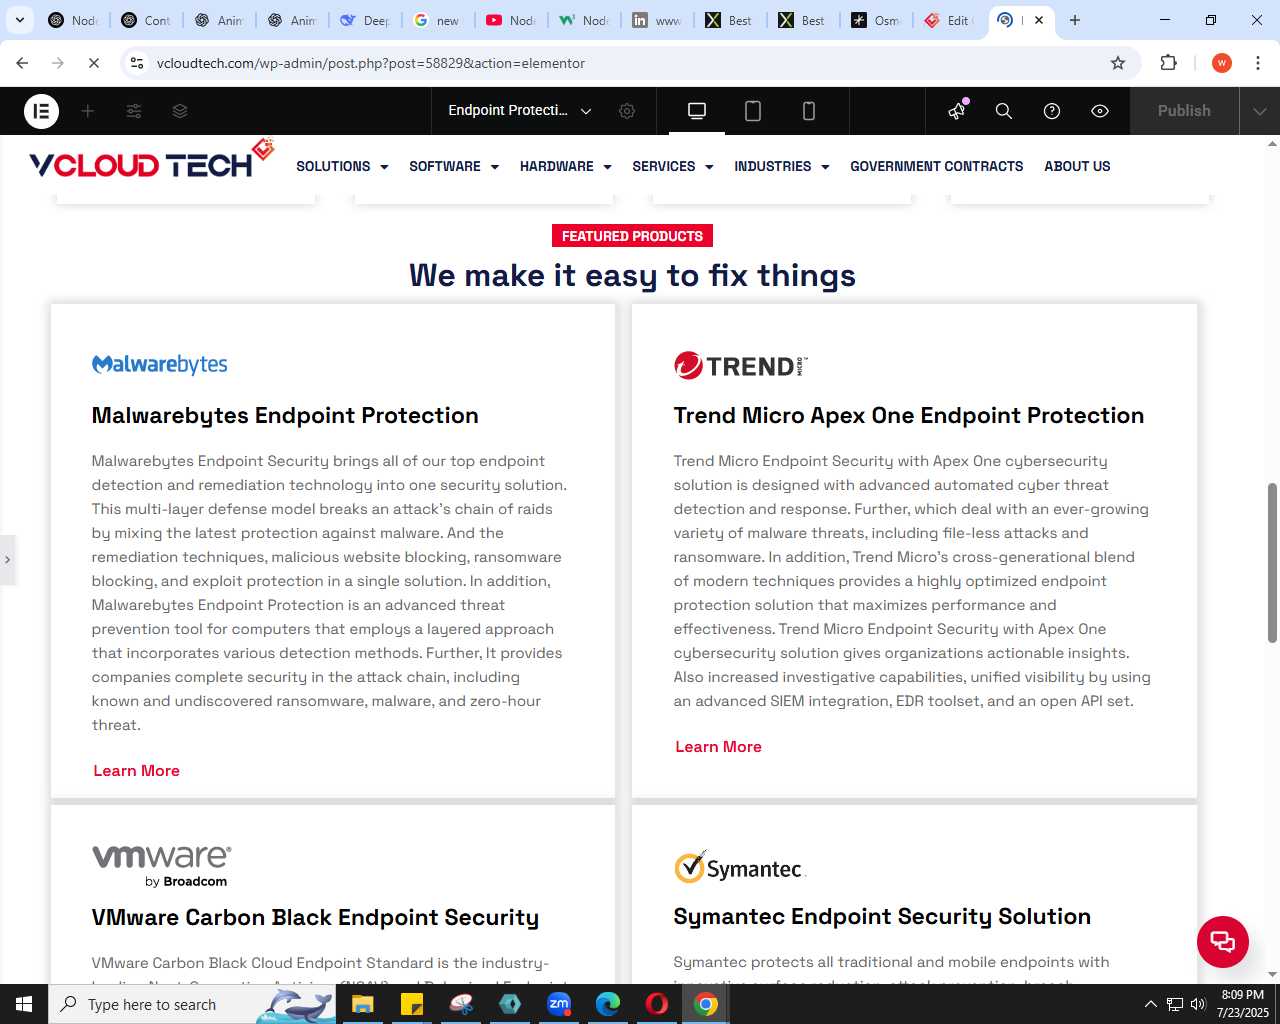Open Opera browser from the taskbar
The height and width of the screenshot is (1024, 1280).
pos(657,1004)
